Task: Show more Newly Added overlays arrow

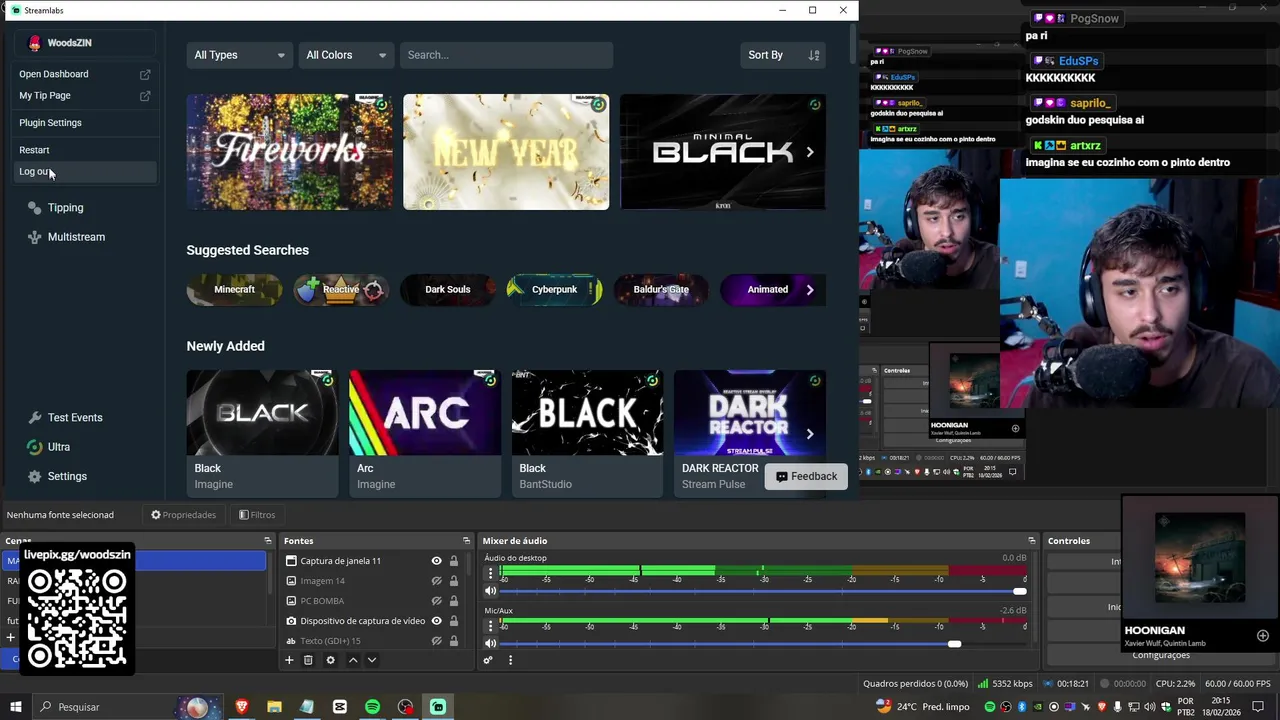Action: pyautogui.click(x=810, y=434)
